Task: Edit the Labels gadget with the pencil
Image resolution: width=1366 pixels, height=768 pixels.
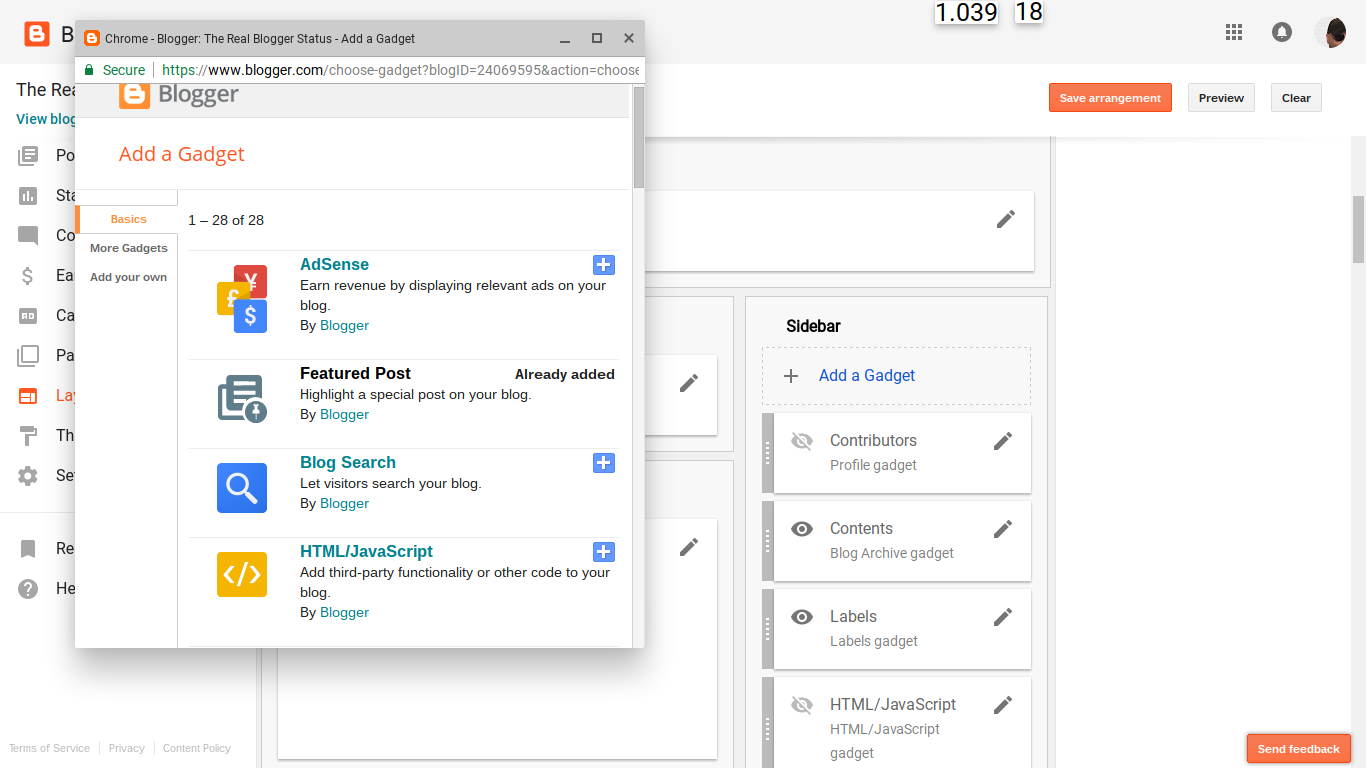Action: pos(1003,617)
